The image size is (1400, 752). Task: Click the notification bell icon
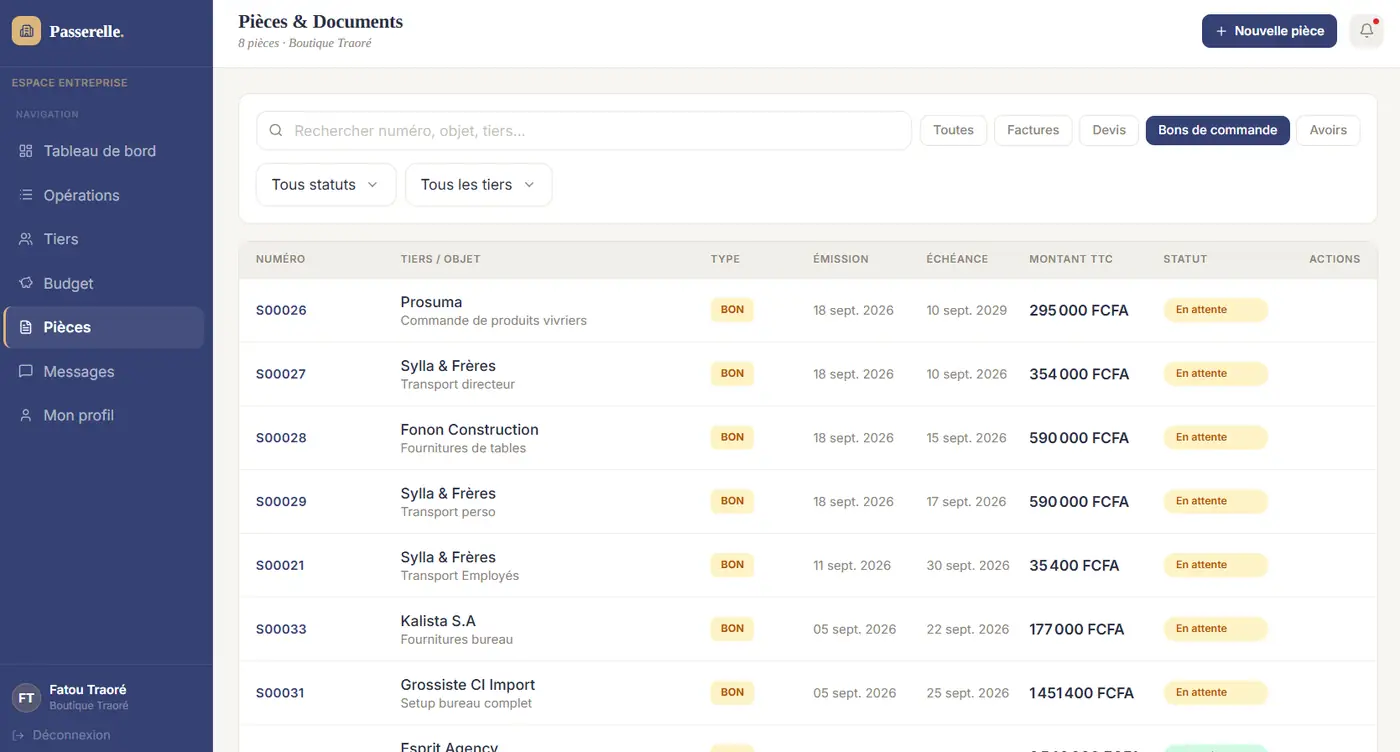tap(1366, 31)
